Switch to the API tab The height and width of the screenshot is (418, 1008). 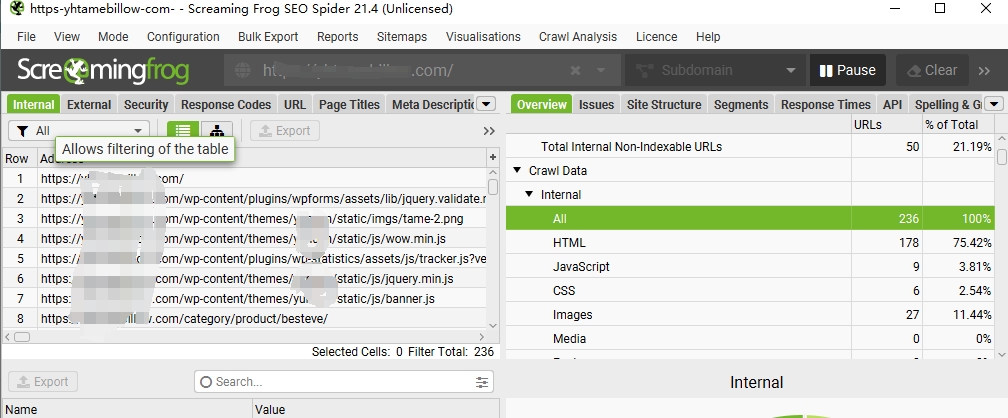pyautogui.click(x=892, y=104)
